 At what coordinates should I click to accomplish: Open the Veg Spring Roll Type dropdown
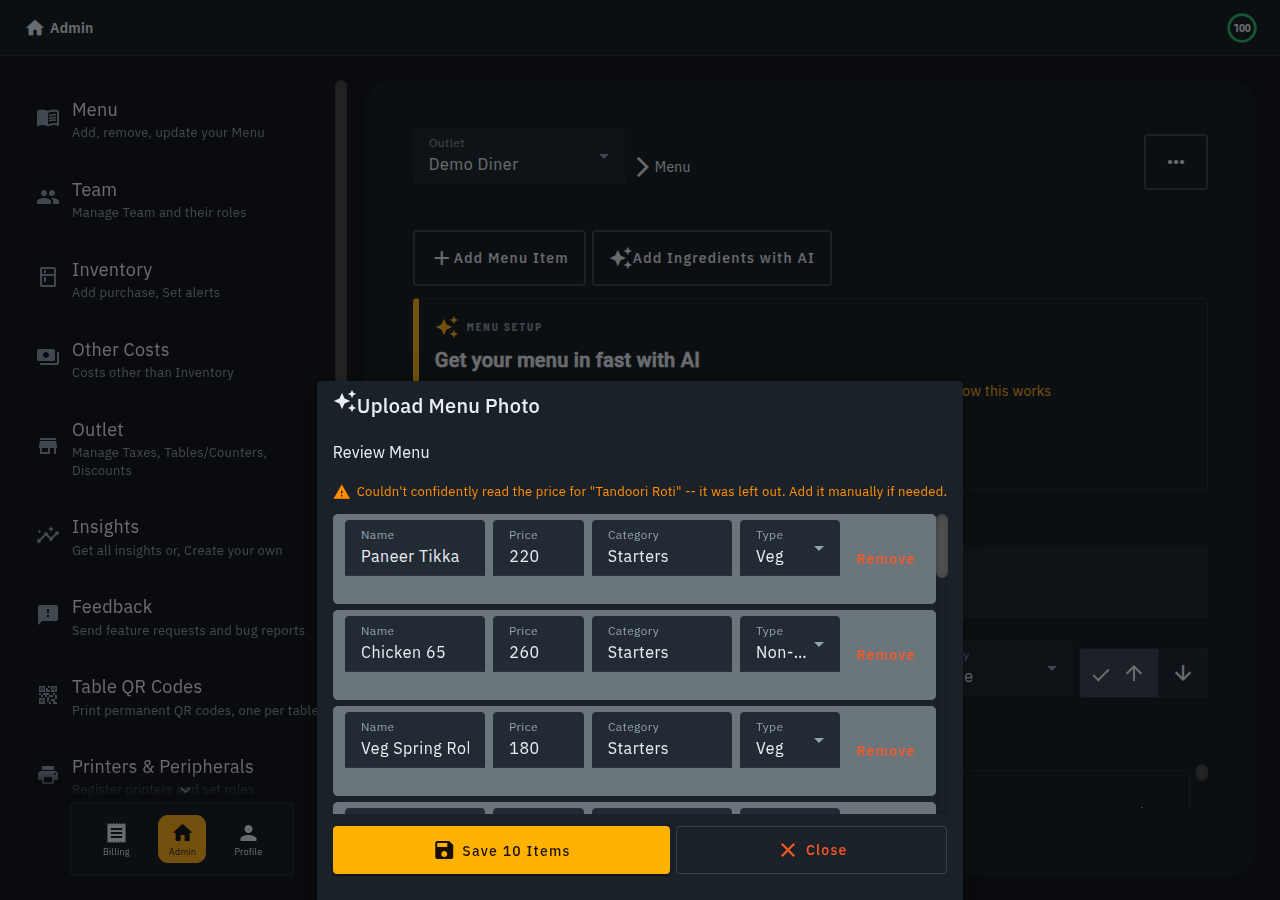point(790,740)
